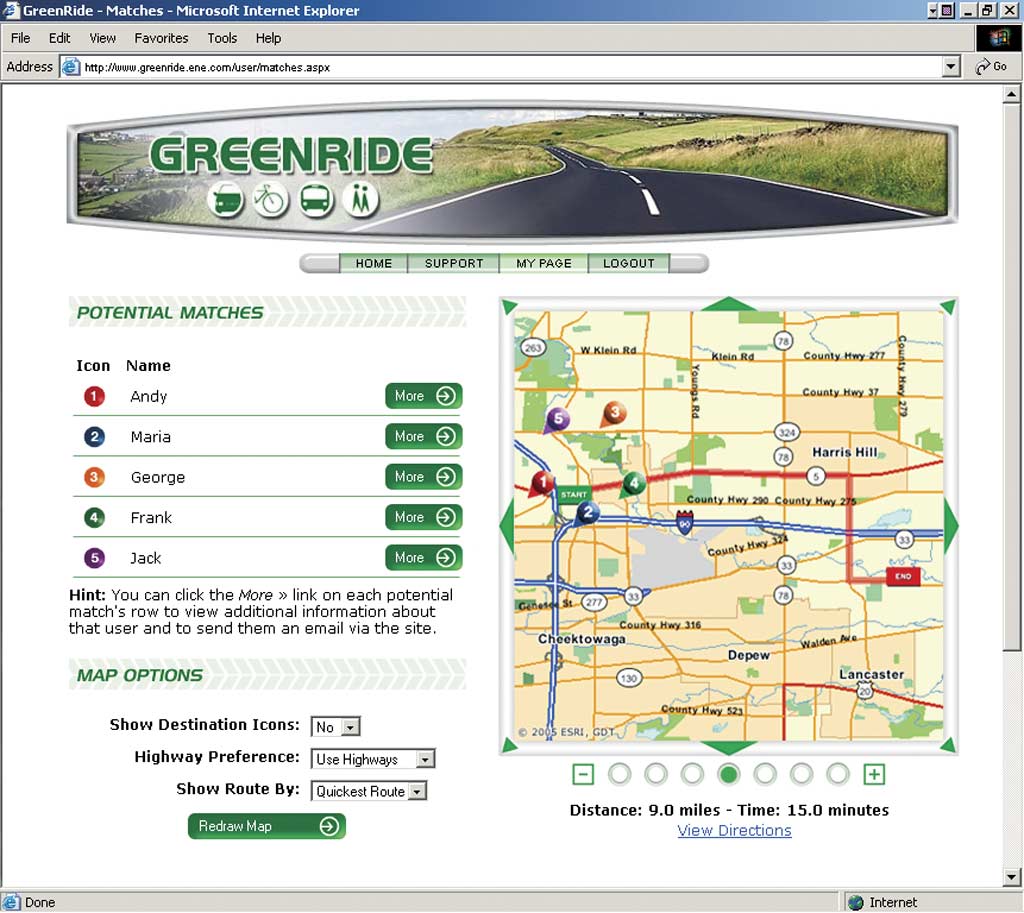
Task: Select seventh zoom level radio circle
Action: point(838,775)
